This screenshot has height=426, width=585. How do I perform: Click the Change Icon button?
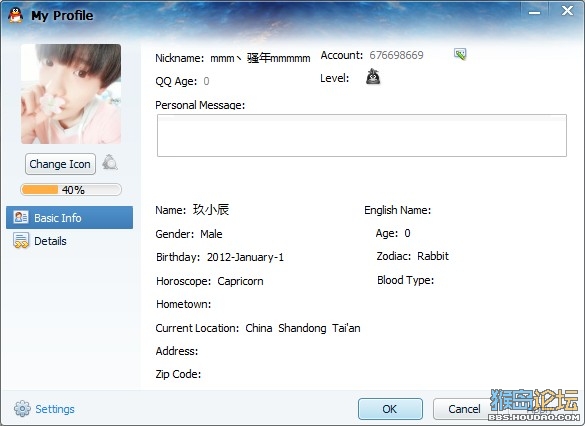(x=60, y=164)
